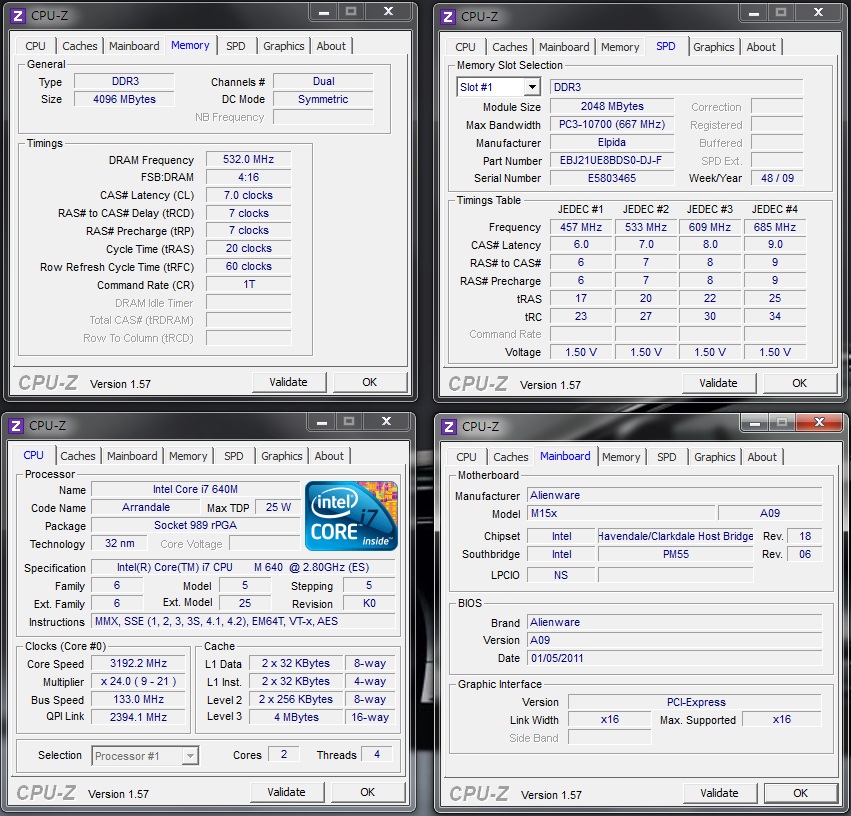Click the QPI Link value 2394.1 MHz

138,717
